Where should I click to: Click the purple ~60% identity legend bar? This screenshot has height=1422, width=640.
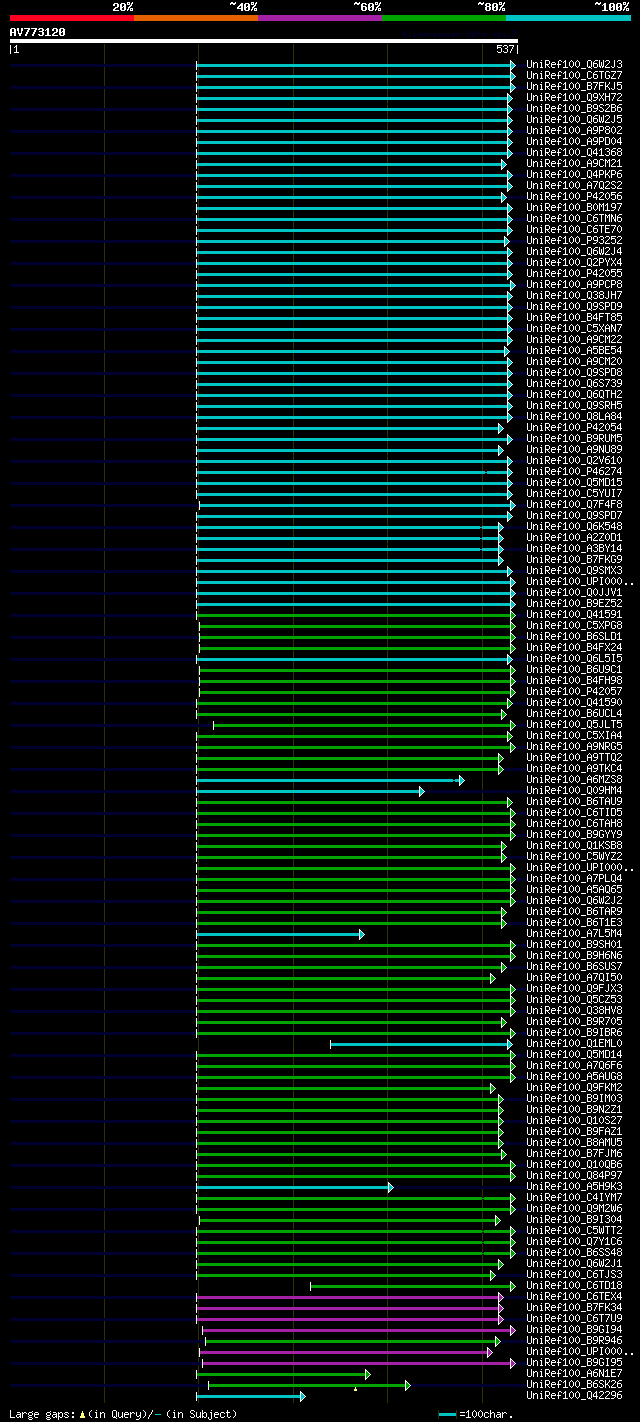click(319, 17)
